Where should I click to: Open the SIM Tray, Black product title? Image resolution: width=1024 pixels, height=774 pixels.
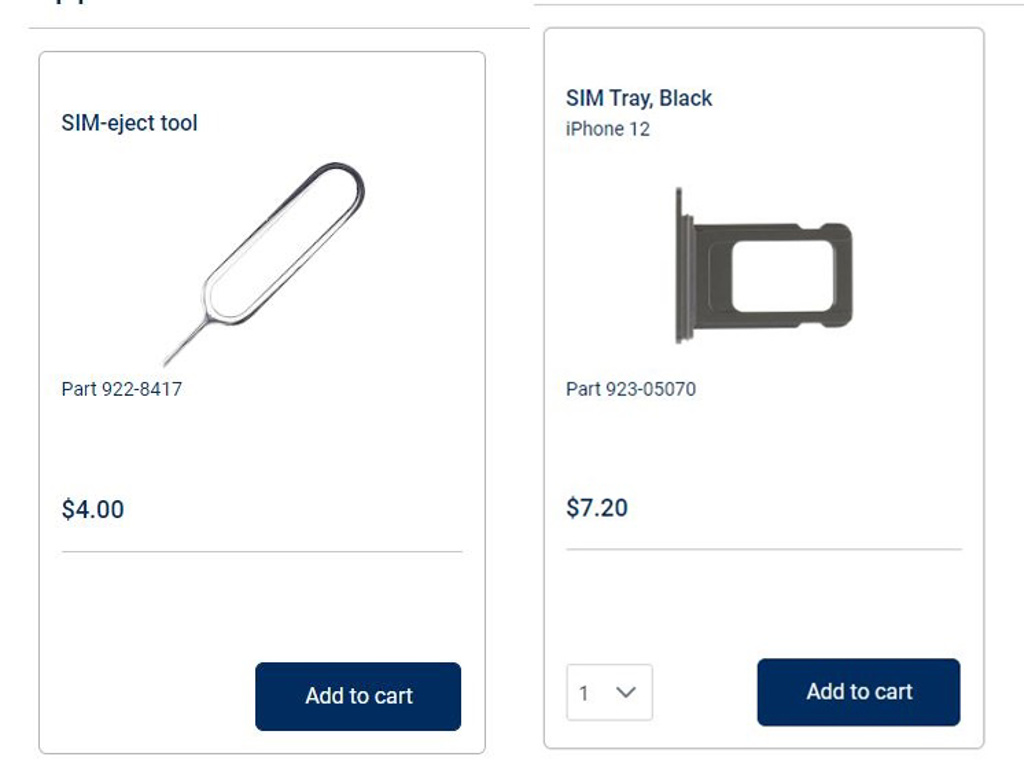tap(639, 98)
